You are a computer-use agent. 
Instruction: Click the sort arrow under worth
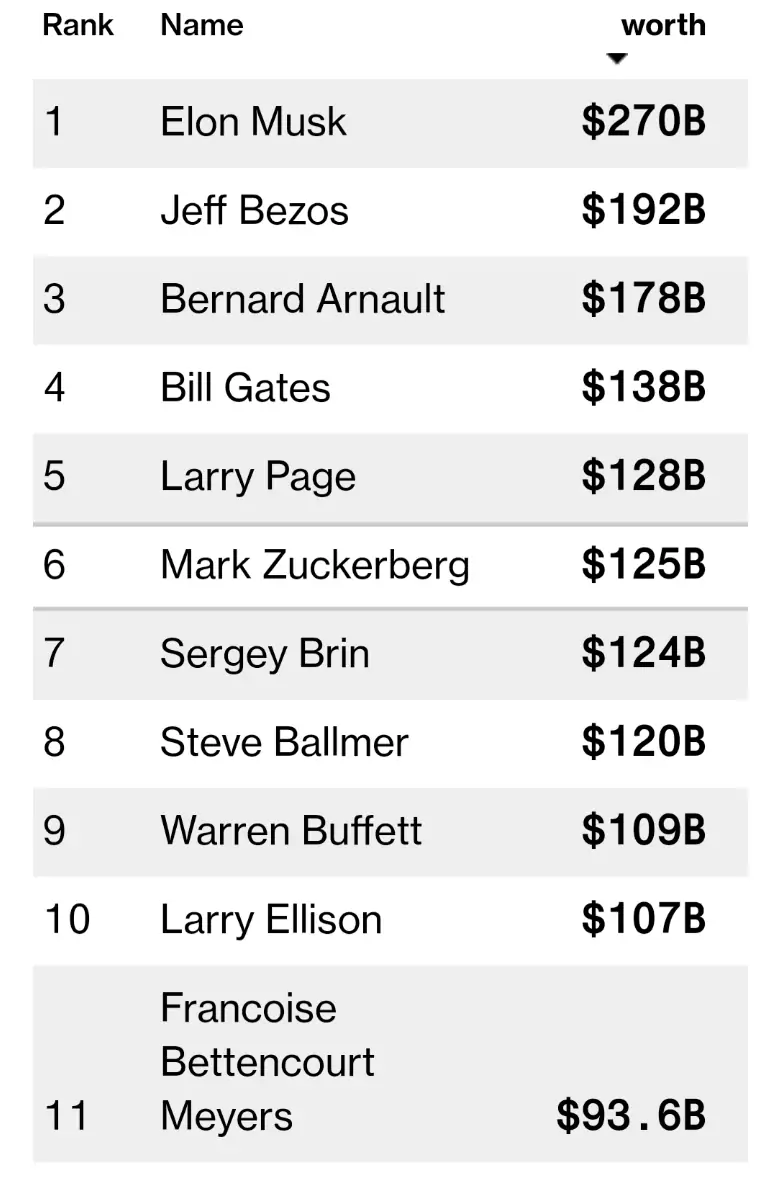point(617,59)
